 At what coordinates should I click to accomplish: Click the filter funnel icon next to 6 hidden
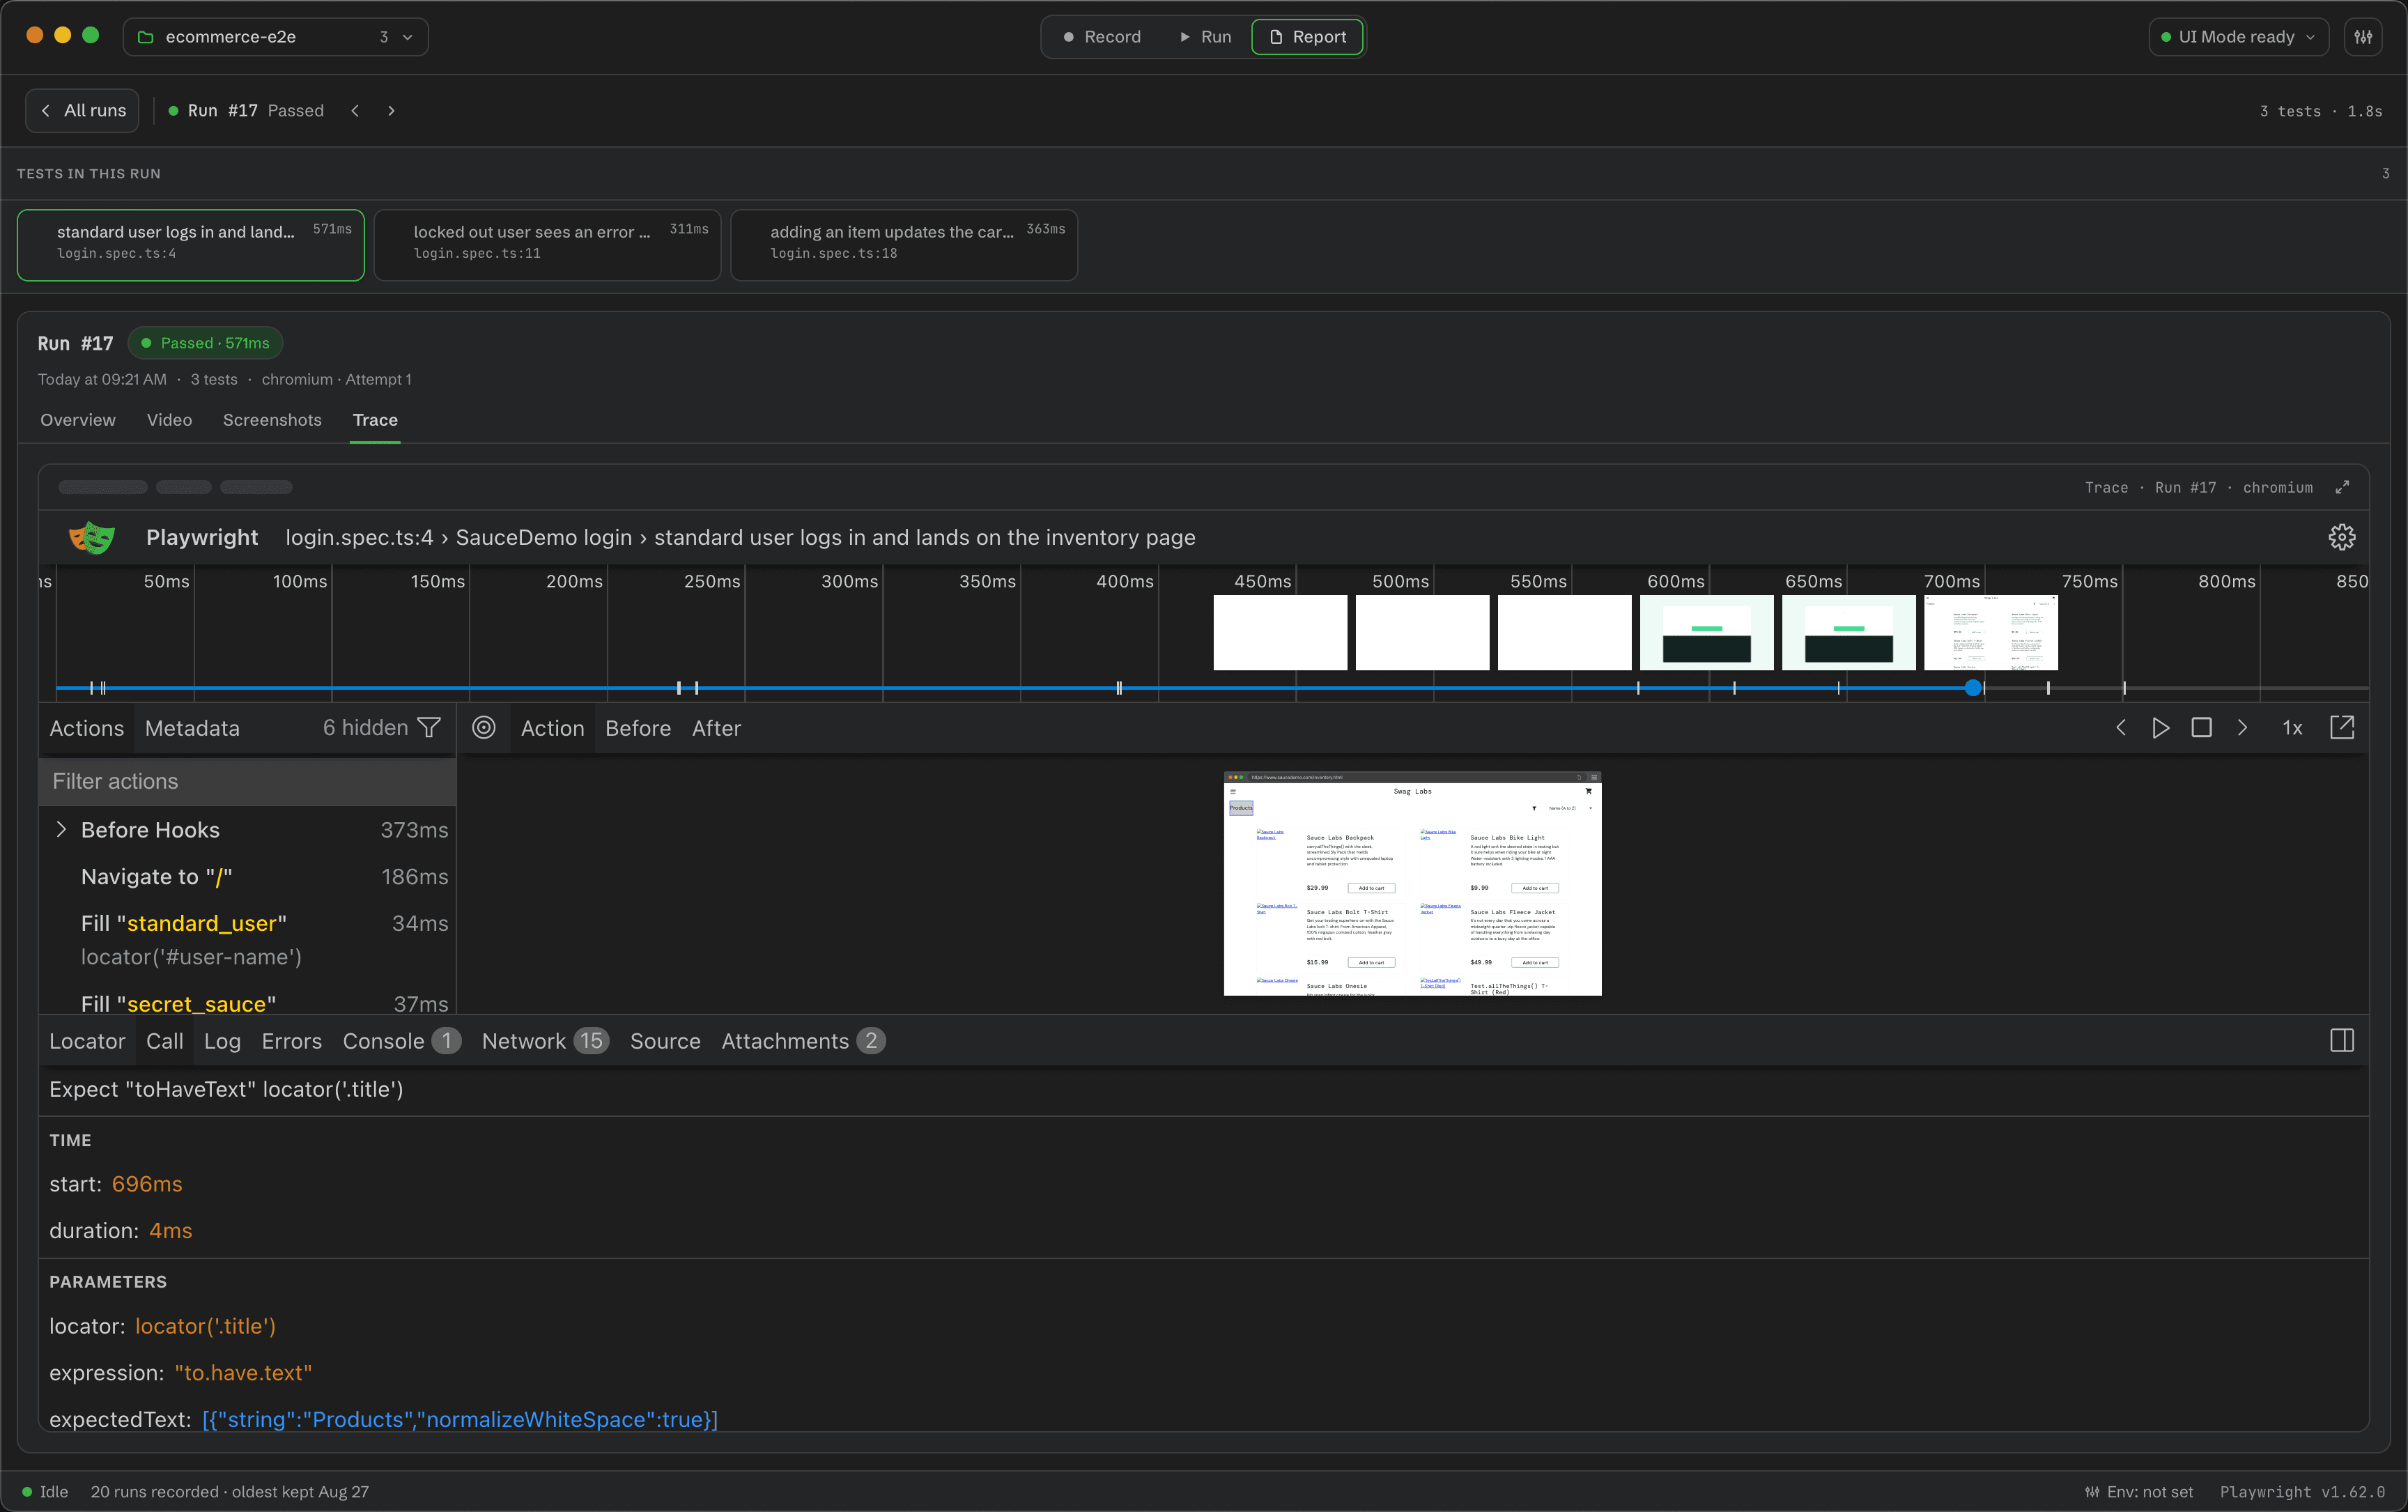pos(429,728)
